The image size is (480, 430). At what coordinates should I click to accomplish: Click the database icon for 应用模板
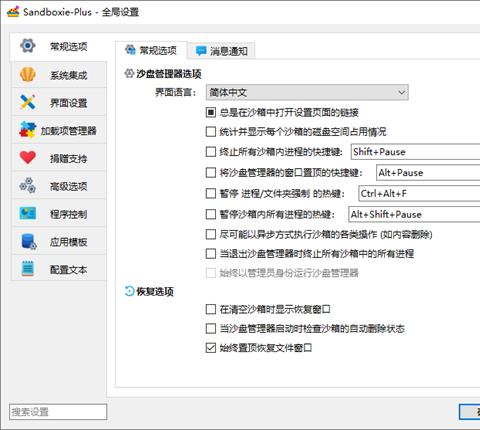click(x=28, y=241)
